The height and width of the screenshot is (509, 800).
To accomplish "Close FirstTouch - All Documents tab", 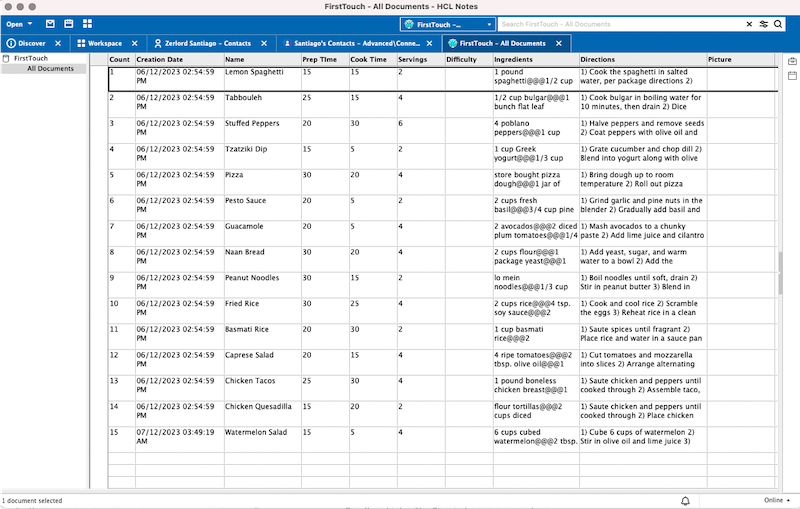I will pos(559,43).
